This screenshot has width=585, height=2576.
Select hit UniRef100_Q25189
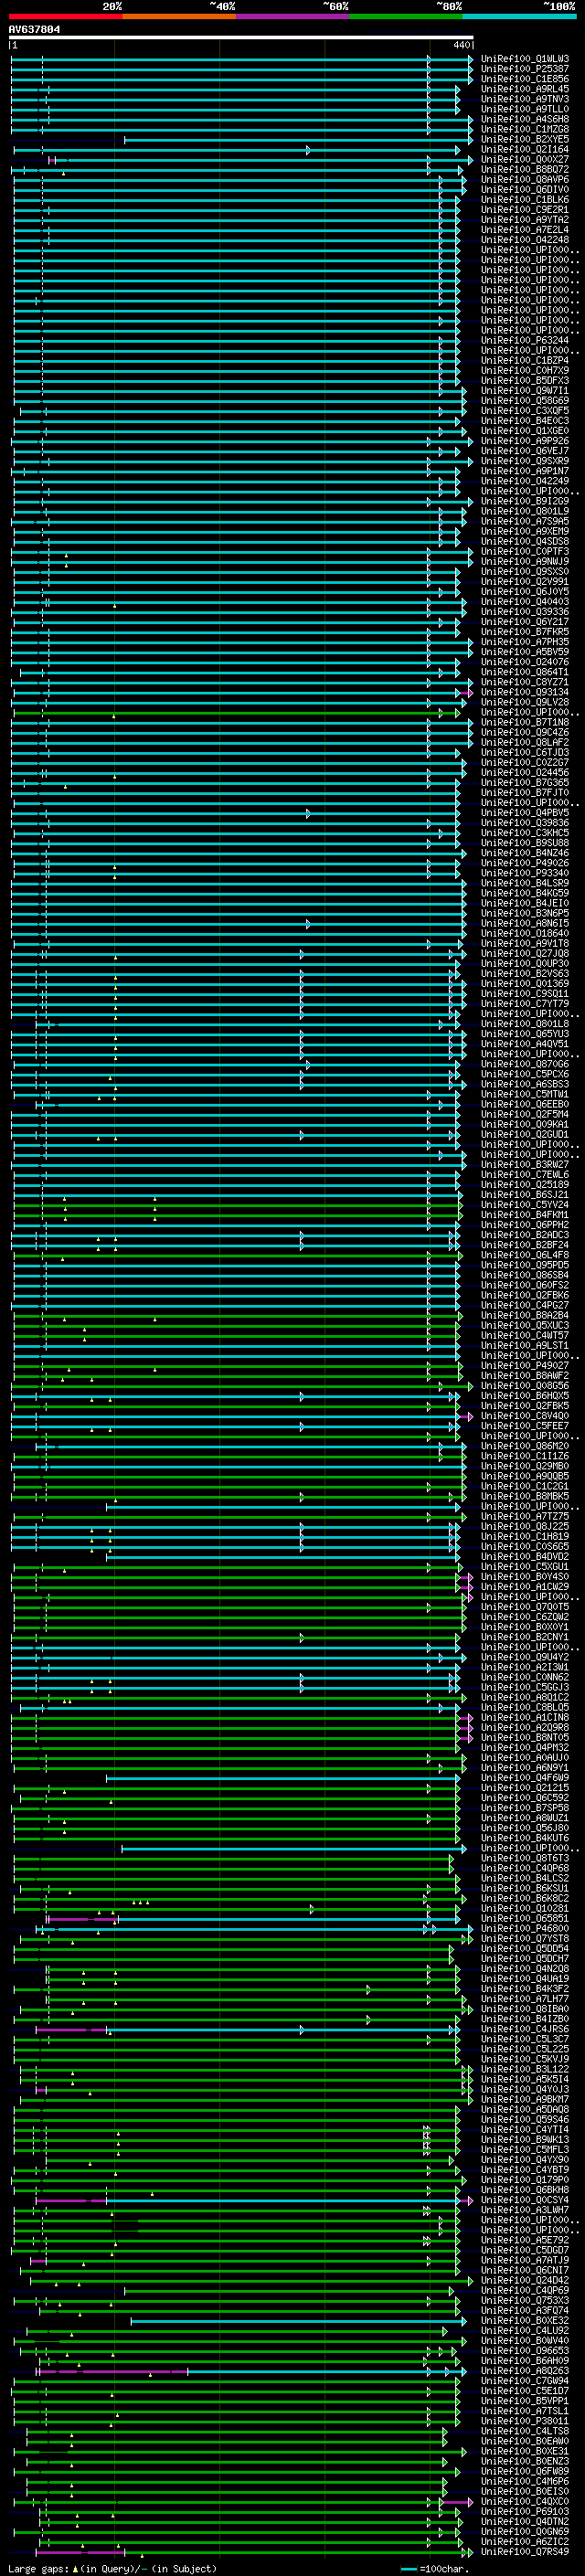pyautogui.click(x=525, y=1185)
